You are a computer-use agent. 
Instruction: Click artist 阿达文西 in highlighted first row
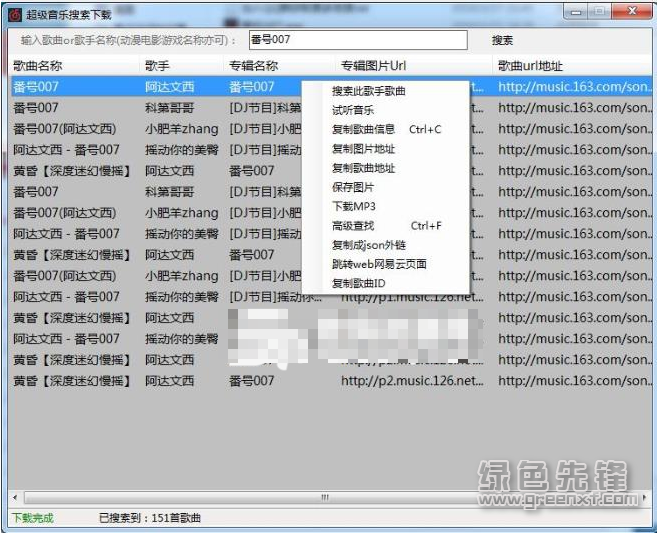pos(169,87)
